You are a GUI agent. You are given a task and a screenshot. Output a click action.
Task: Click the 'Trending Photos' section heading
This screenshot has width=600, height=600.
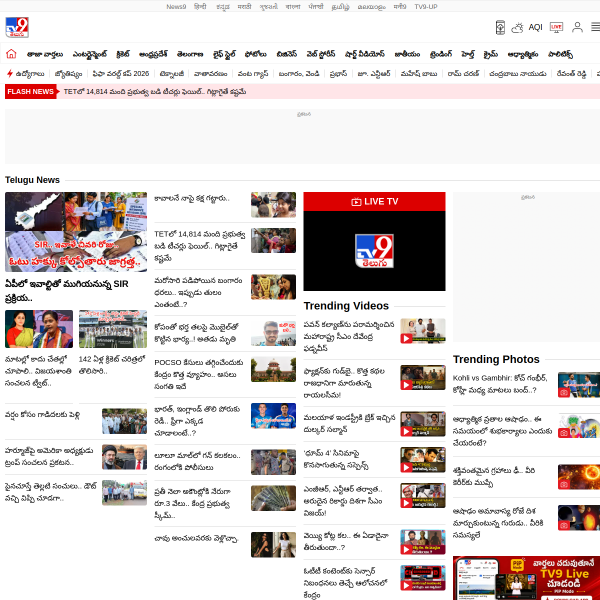[x=496, y=359]
